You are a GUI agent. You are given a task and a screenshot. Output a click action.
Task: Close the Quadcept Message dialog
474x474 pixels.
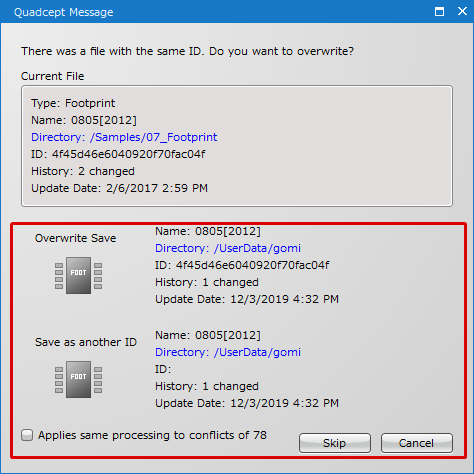coord(462,12)
